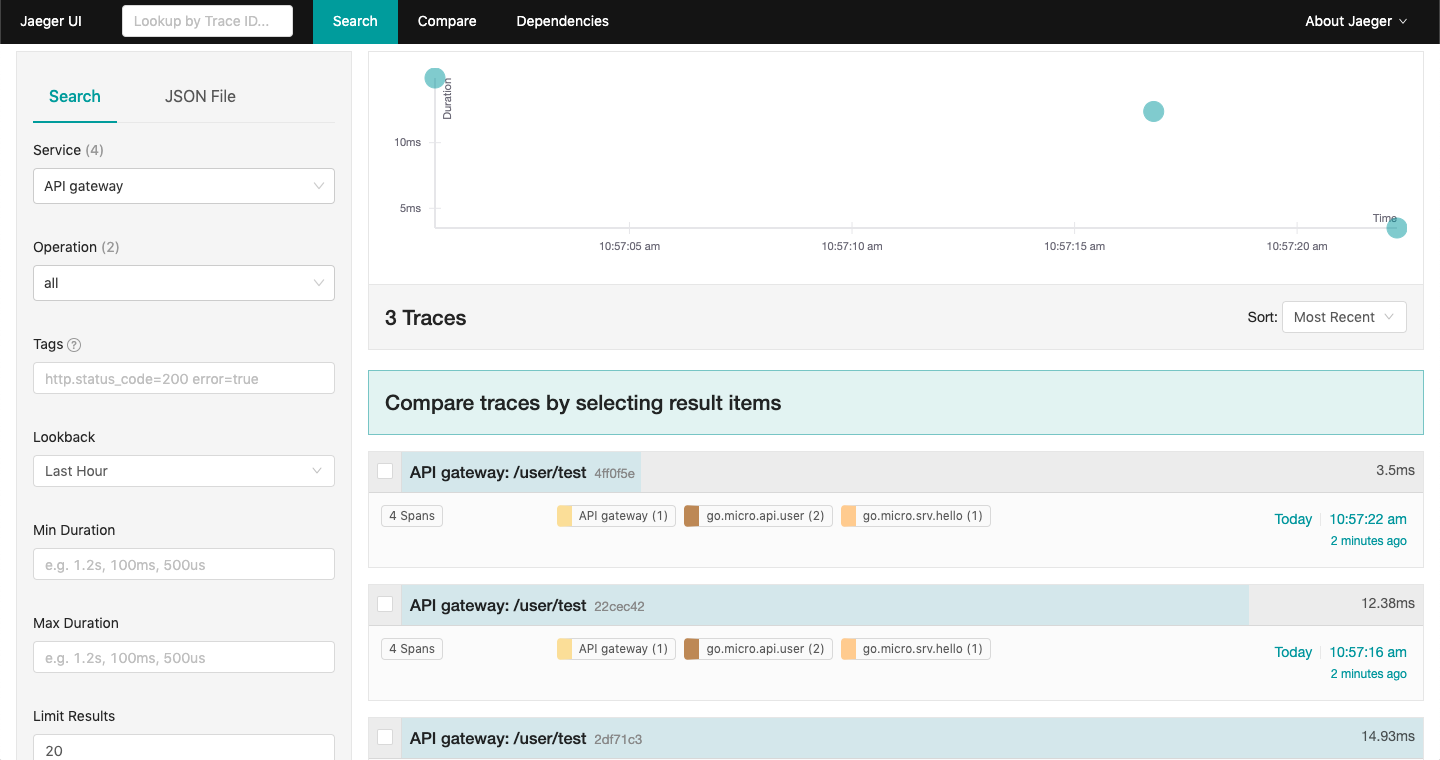Viewport: 1440px width, 760px height.
Task: Open the Service dropdown showing API gateway
Action: (184, 186)
